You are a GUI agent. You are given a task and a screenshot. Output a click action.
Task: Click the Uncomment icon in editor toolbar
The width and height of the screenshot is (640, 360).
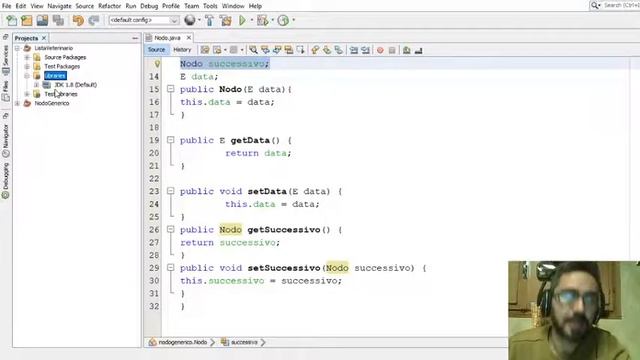pyautogui.click(x=418, y=50)
